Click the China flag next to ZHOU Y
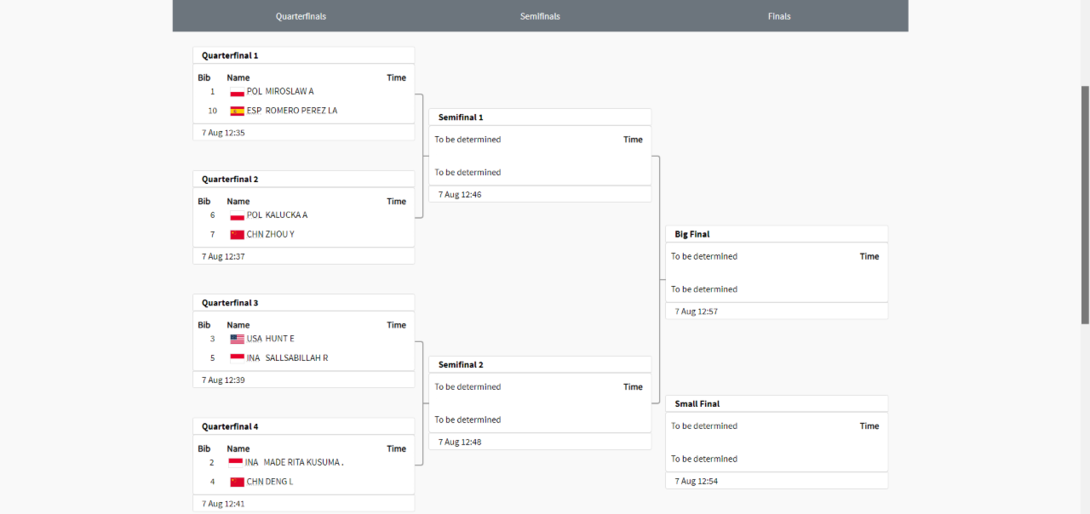 (237, 234)
